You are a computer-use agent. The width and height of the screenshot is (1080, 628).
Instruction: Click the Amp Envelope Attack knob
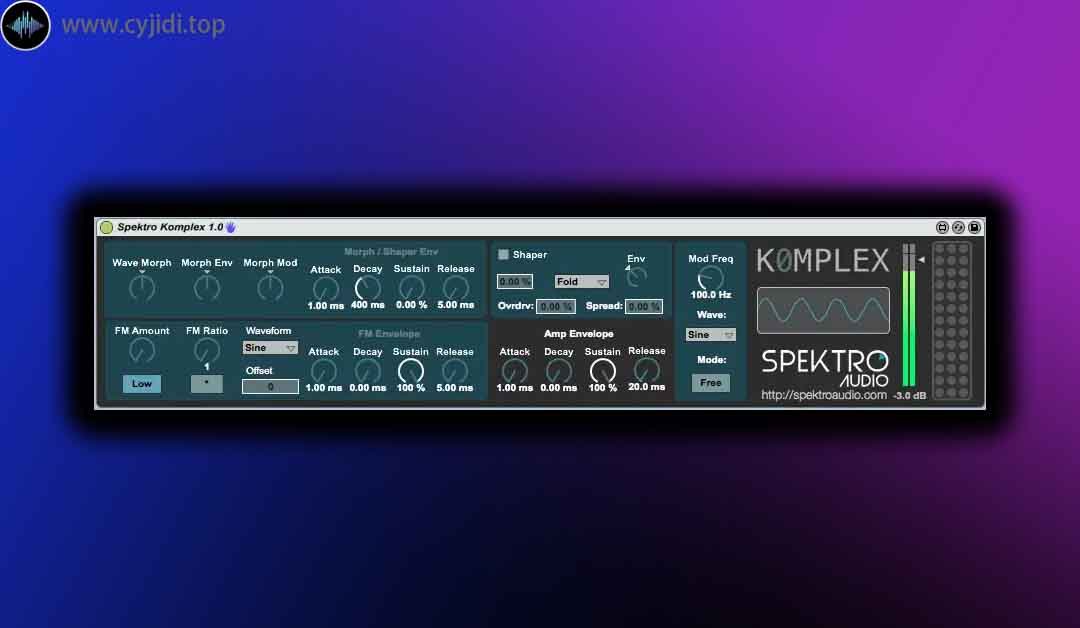pos(515,371)
